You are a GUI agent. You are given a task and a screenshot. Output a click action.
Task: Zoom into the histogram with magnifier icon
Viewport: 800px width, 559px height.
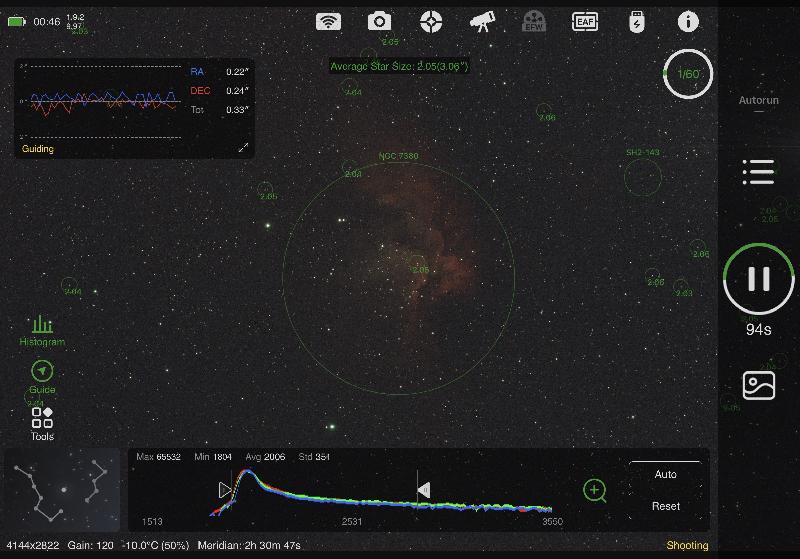[x=594, y=491]
